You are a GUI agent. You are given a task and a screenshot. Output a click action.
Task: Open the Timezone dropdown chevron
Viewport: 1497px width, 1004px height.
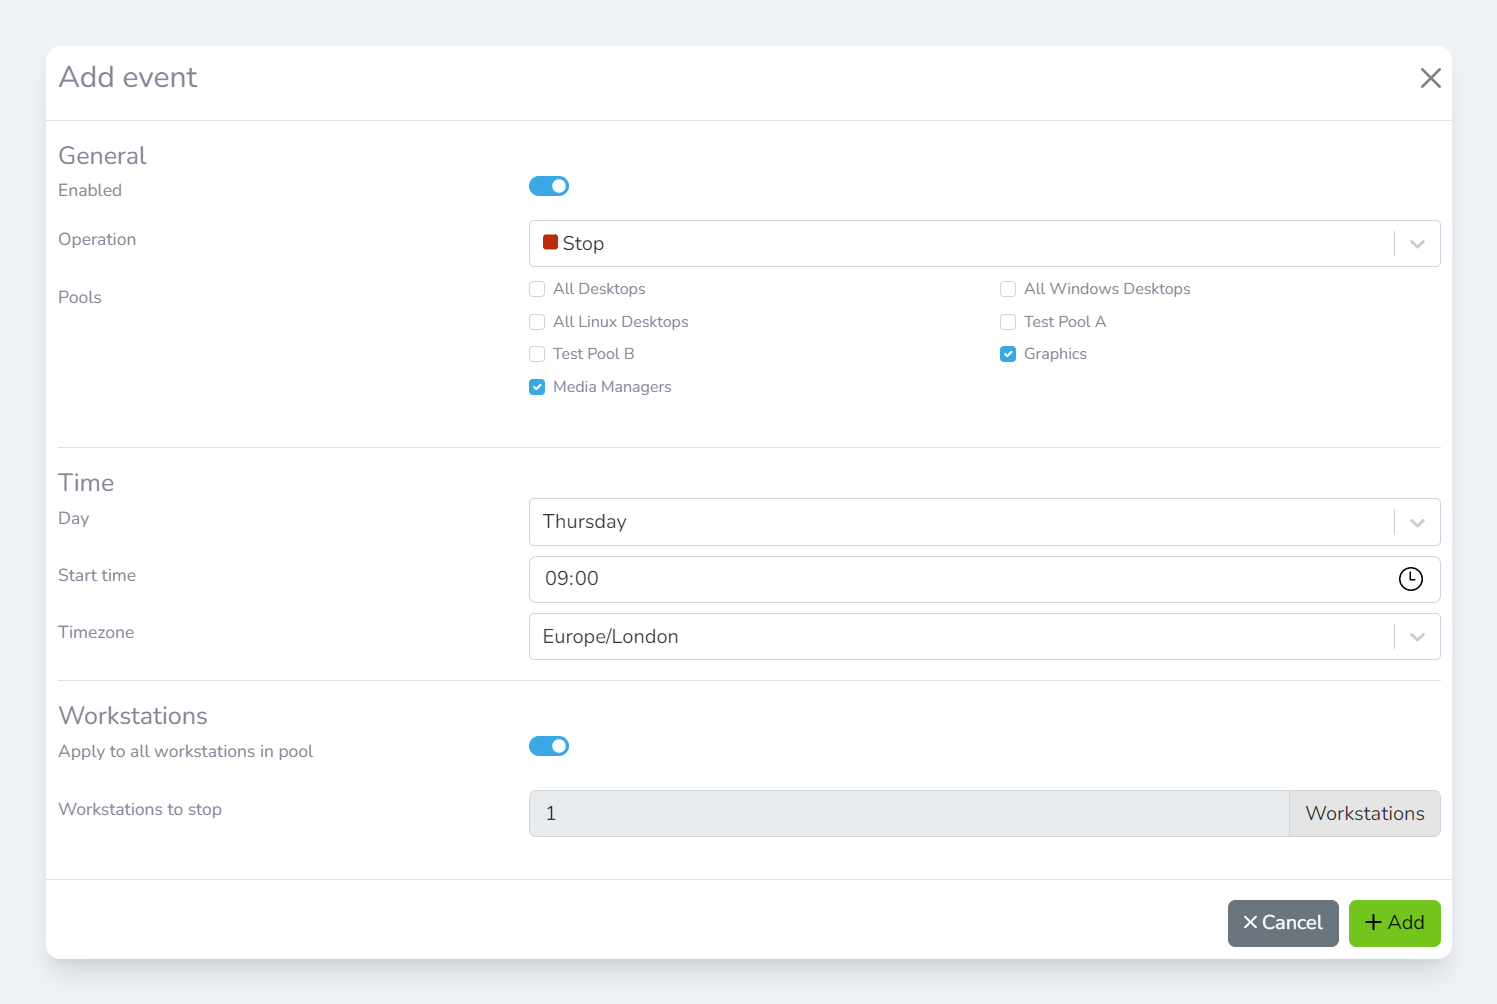click(1417, 637)
